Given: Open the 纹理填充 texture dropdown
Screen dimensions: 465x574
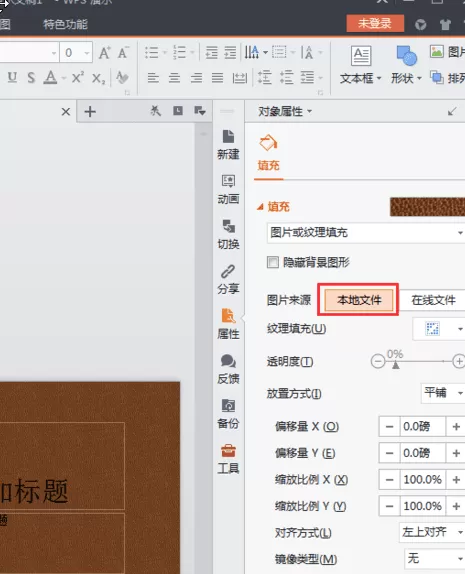Looking at the screenshot, I should pyautogui.click(x=439, y=329).
